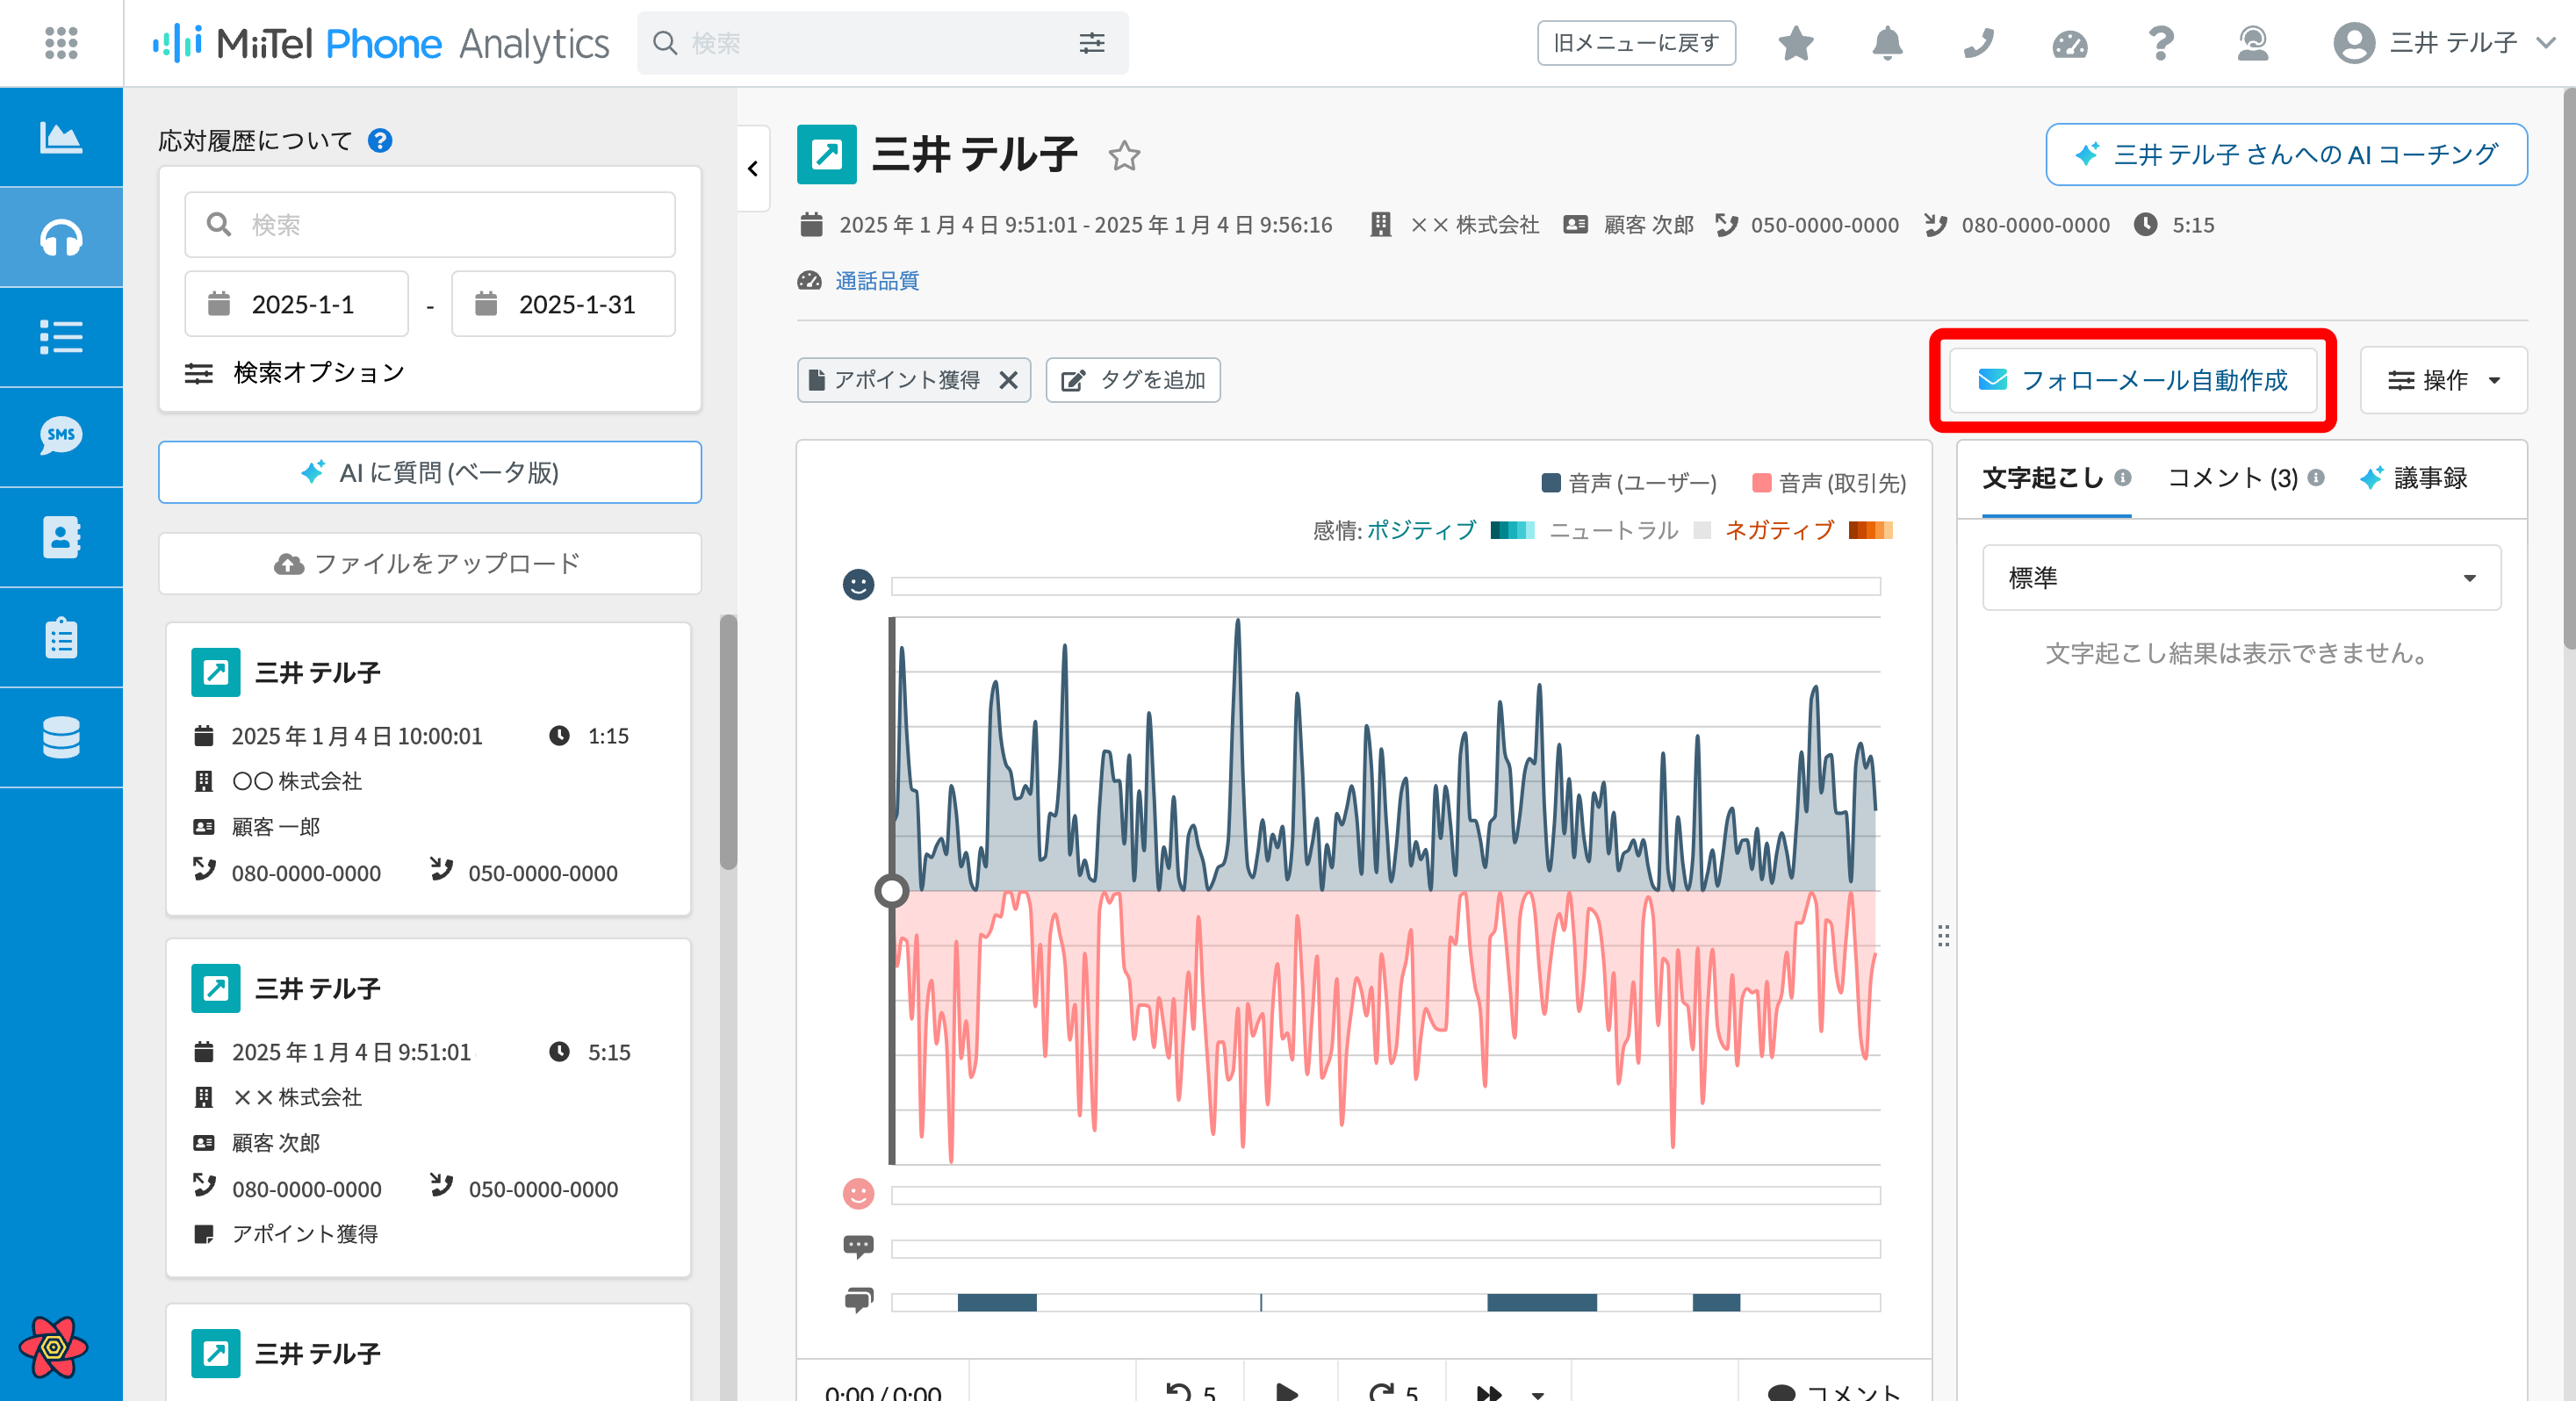Screen dimensions: 2576x1401
Task: Toggle favorite star next to 三井 テル子 title
Action: pyautogui.click(x=1124, y=156)
